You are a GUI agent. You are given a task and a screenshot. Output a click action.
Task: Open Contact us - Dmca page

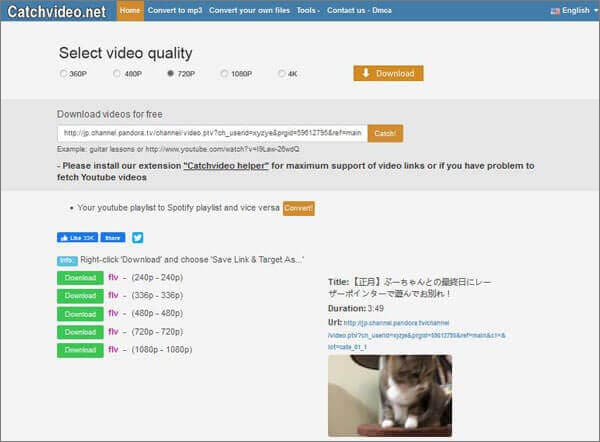tap(359, 11)
